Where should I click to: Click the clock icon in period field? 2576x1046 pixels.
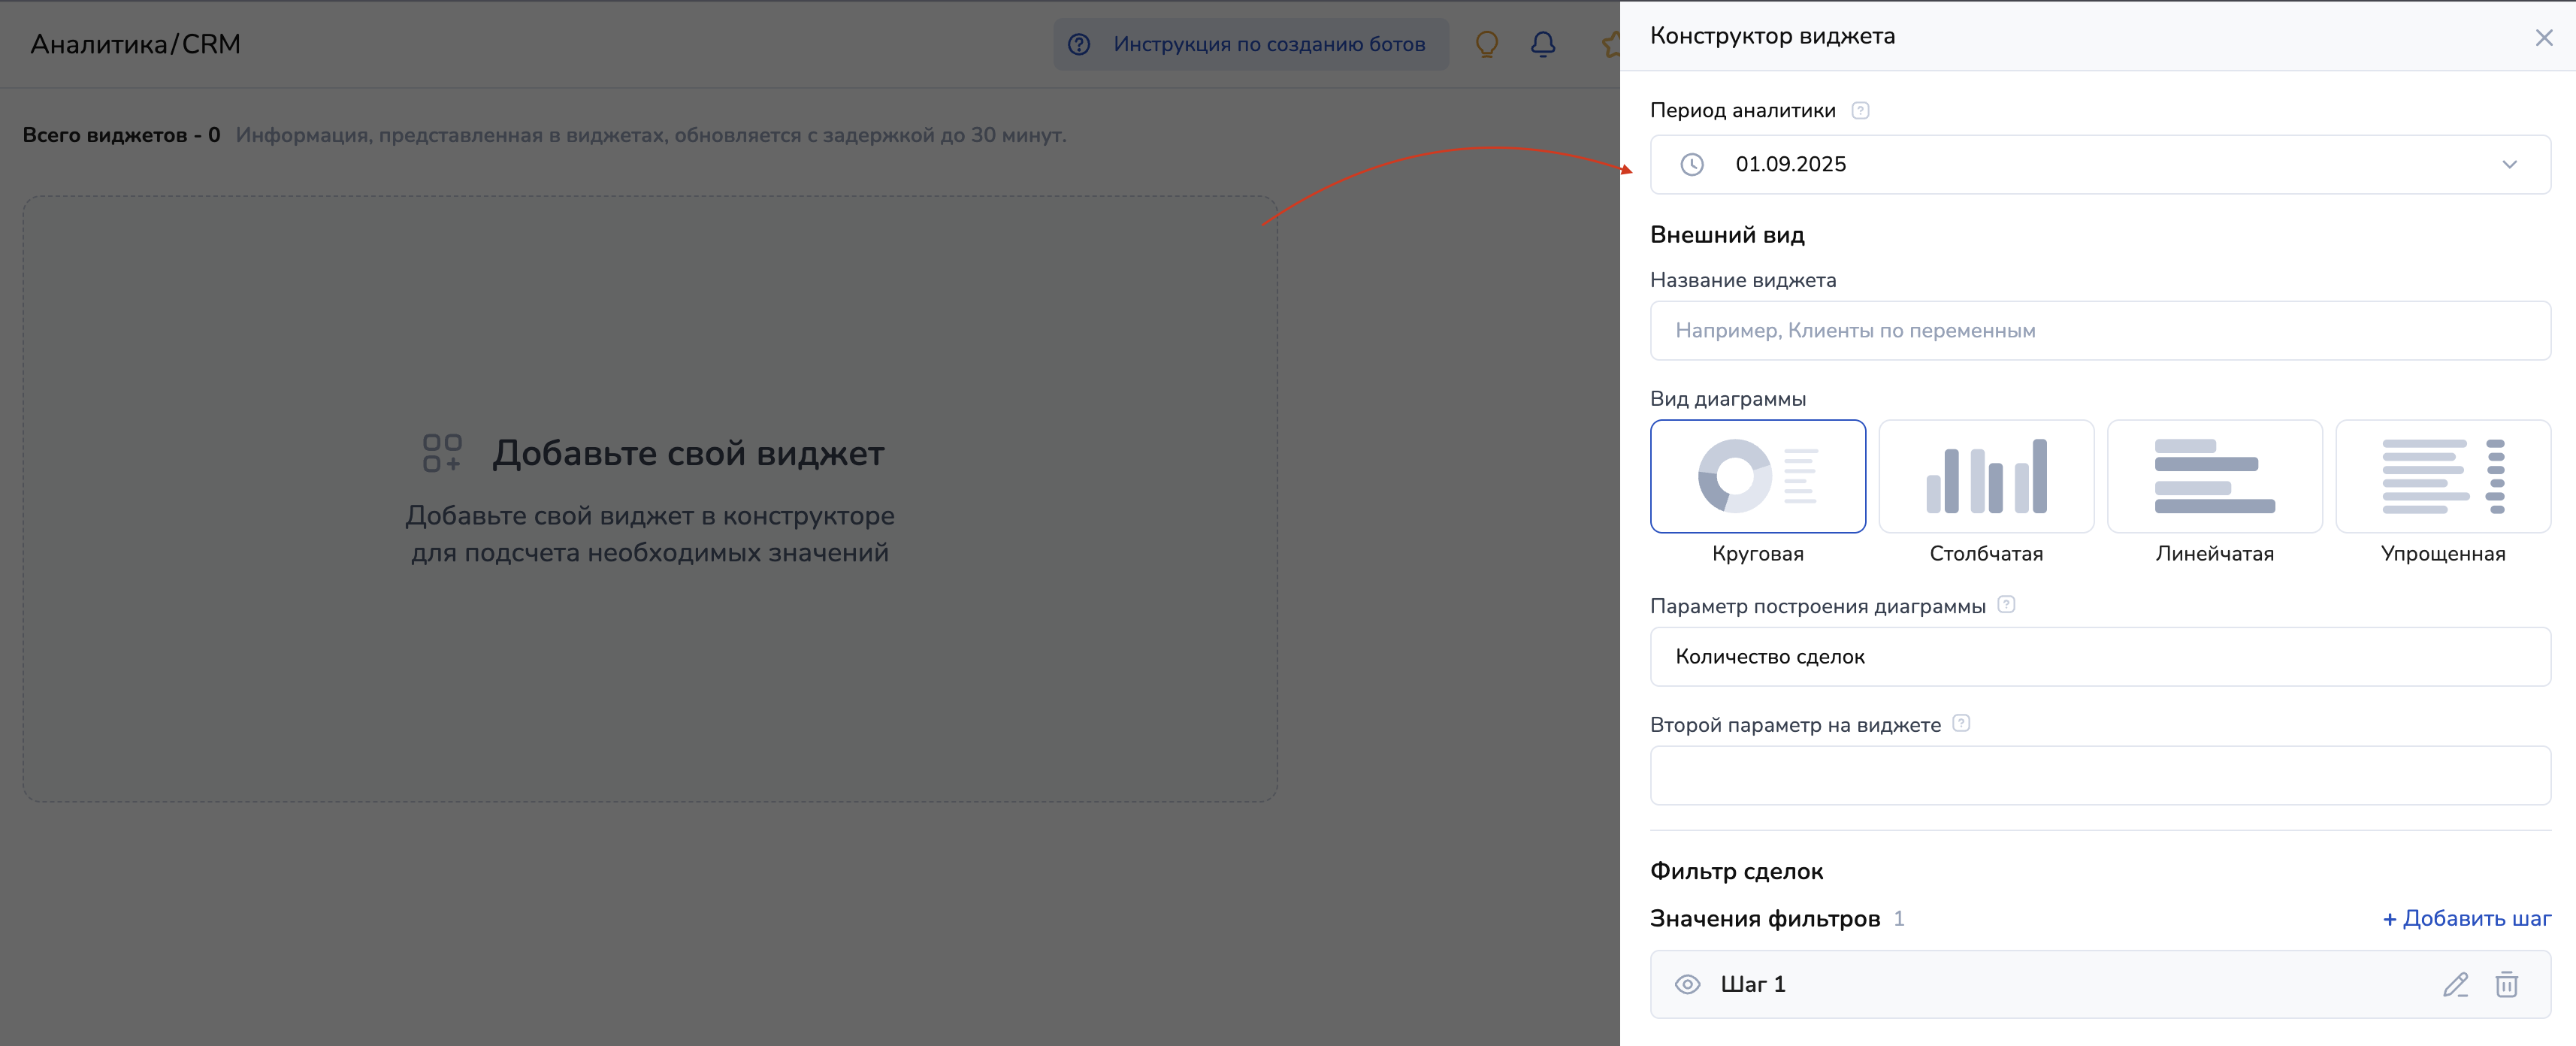point(1692,165)
